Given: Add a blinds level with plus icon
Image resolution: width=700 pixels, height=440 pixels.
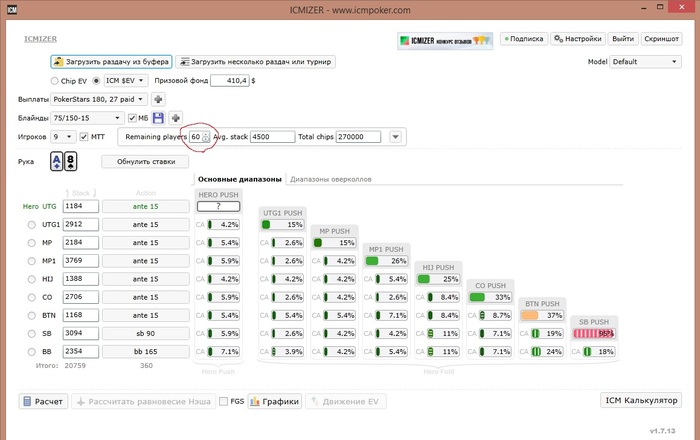Looking at the screenshot, I should 175,118.
